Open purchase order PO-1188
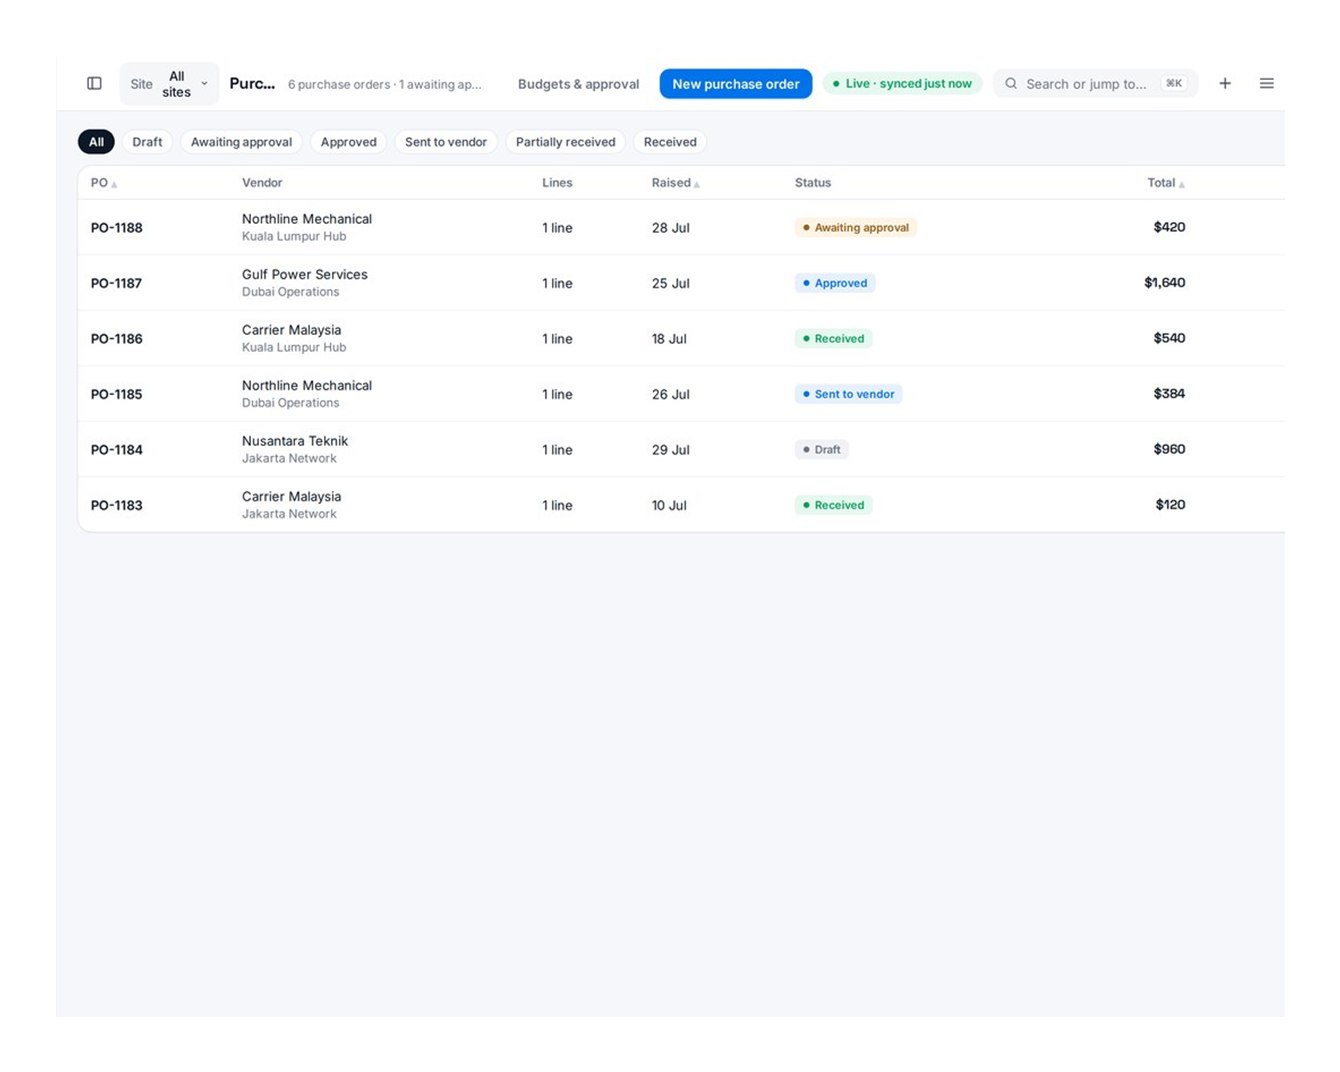The image size is (1340, 1072). (x=117, y=228)
